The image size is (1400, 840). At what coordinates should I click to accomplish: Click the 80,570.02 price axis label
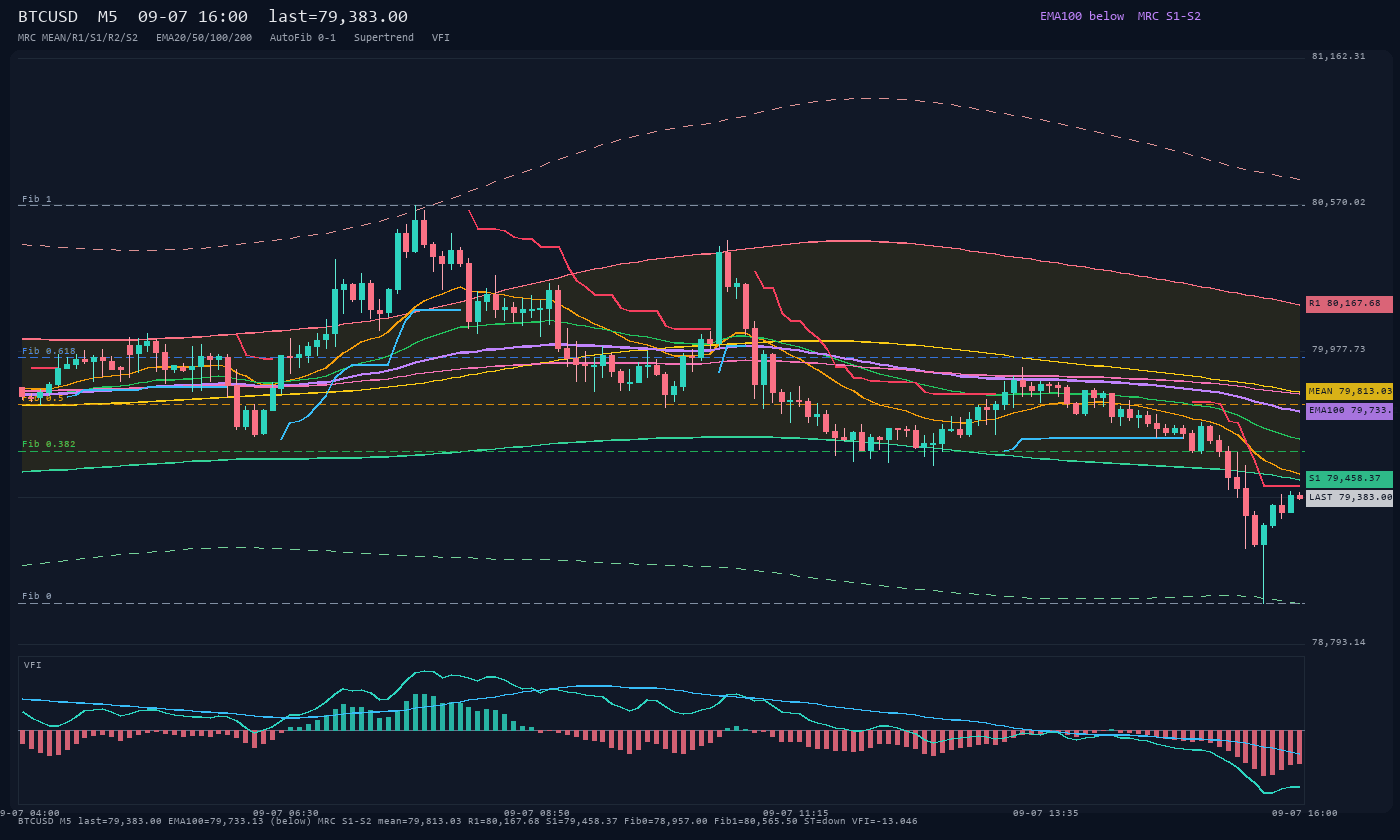(1338, 202)
